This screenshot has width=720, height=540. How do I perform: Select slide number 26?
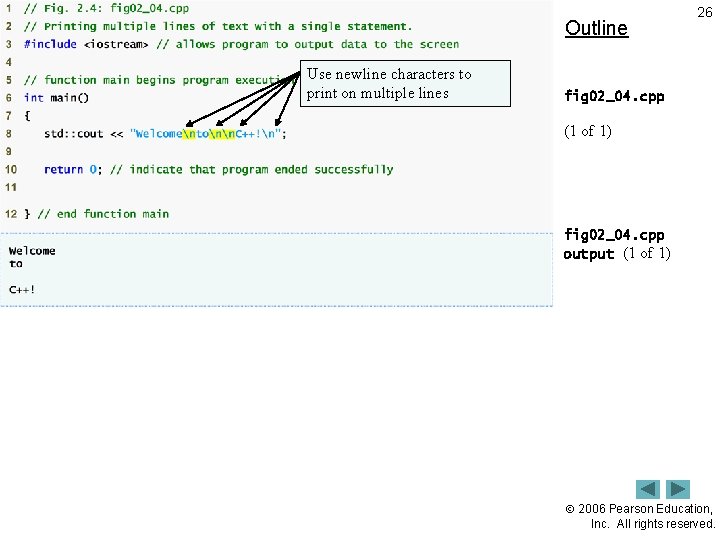704,12
